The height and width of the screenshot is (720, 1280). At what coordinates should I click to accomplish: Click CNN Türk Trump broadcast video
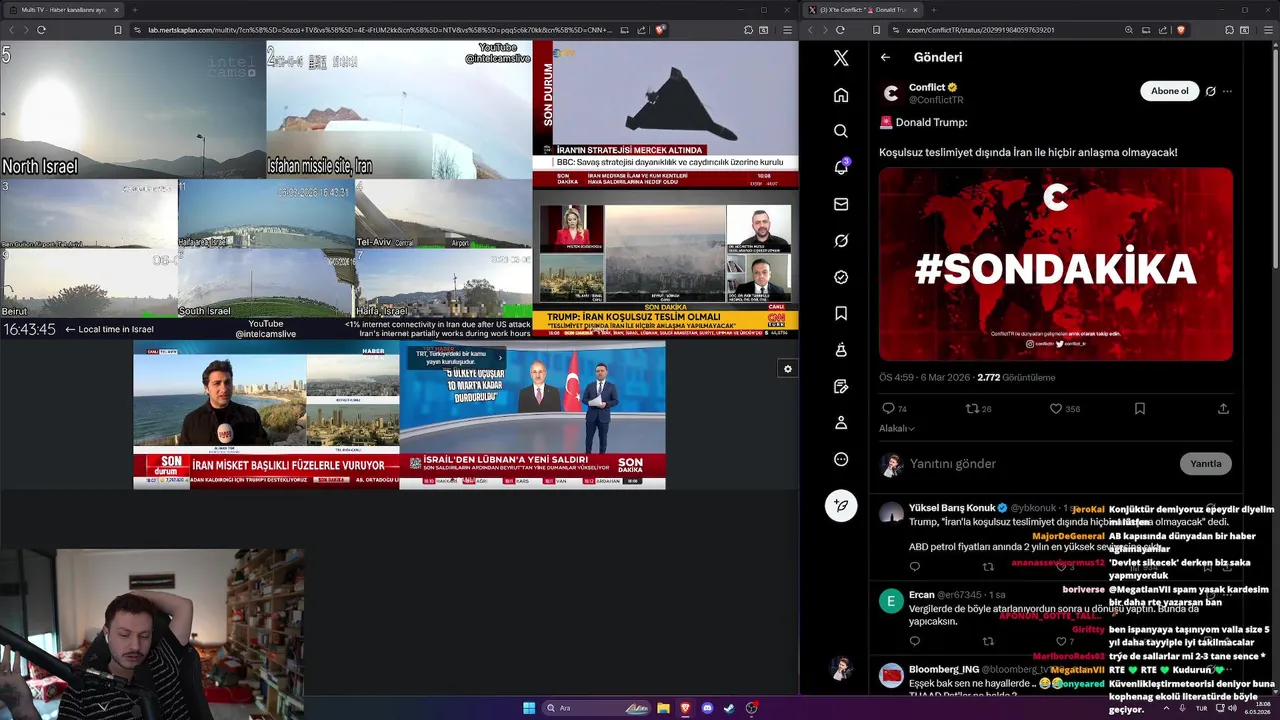[x=665, y=264]
